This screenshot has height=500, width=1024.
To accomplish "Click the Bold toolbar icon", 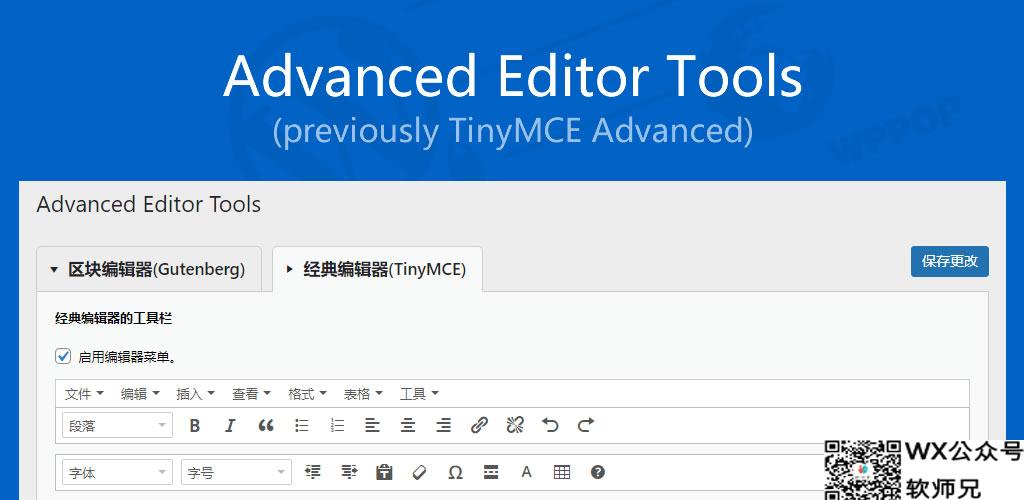I will pyautogui.click(x=195, y=426).
